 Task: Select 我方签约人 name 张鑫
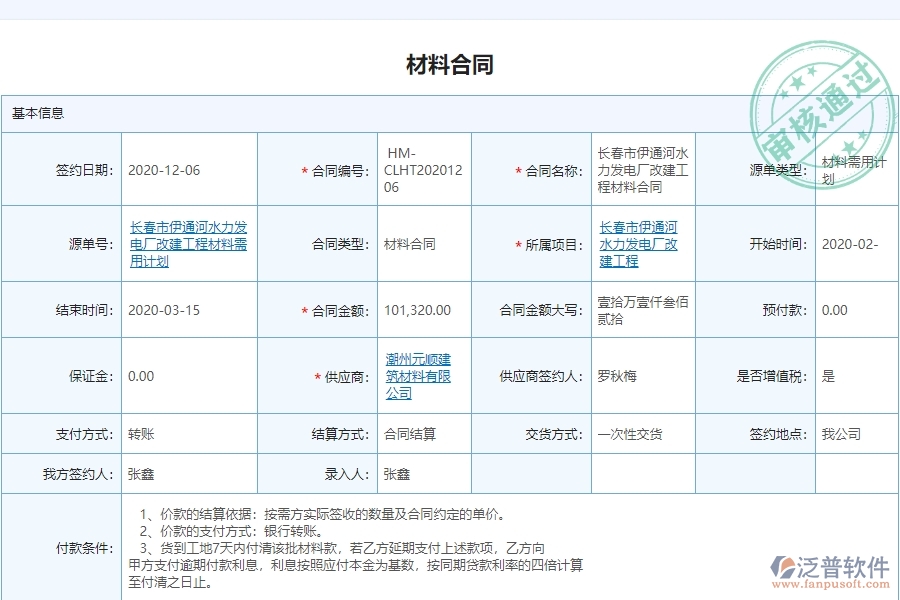click(x=136, y=473)
